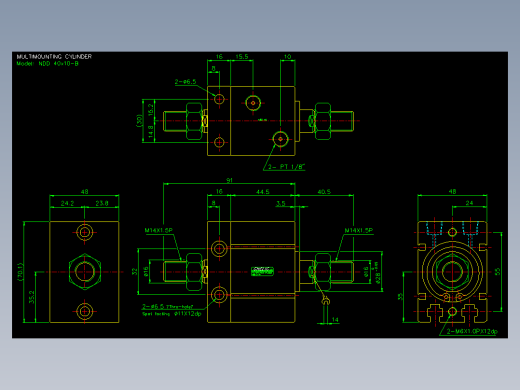Select the hex nut in left side view
The height and width of the screenshot is (390, 520).
click(x=85, y=272)
